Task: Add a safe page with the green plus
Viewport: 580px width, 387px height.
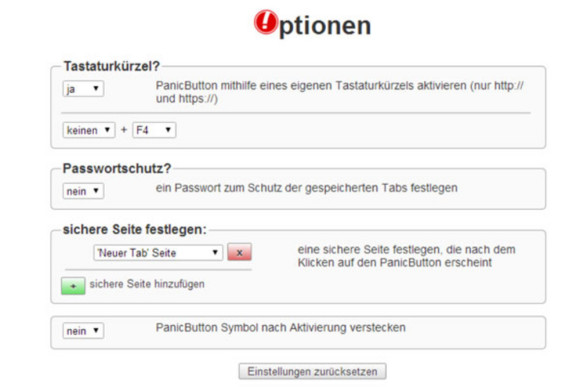Action: click(x=73, y=286)
